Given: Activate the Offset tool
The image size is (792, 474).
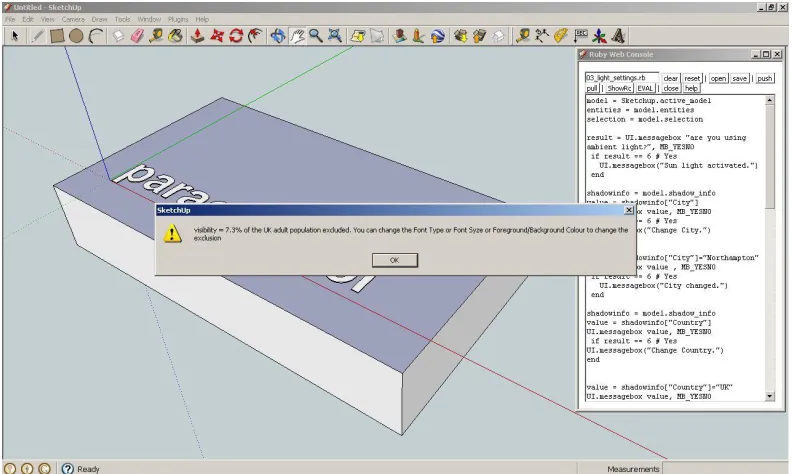Looking at the screenshot, I should pyautogui.click(x=255, y=36).
